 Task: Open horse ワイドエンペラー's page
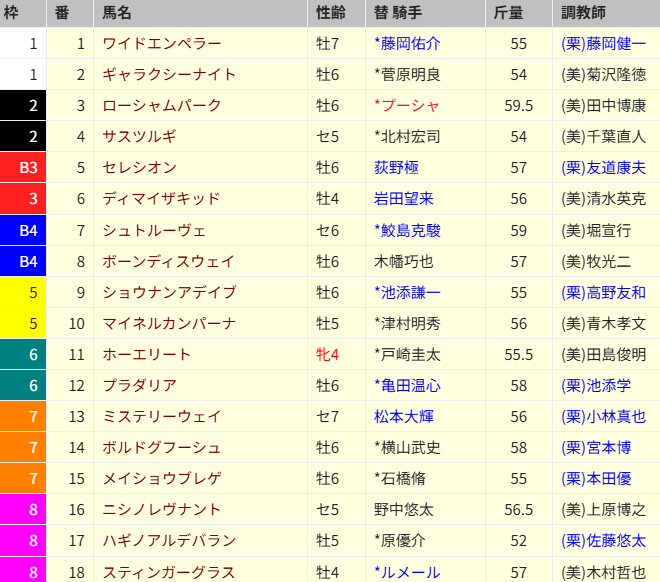162,43
